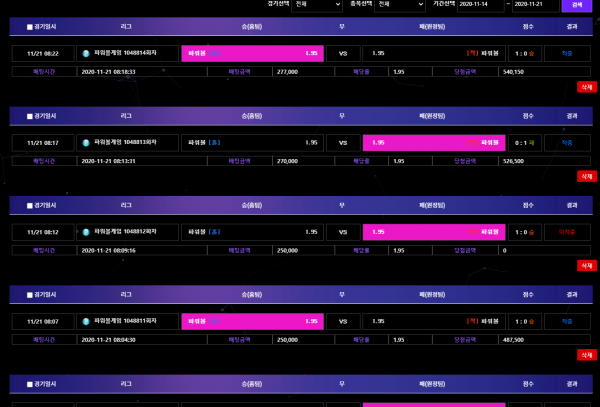Click the match time 11/21 08:07
The width and height of the screenshot is (600, 407).
43,322
